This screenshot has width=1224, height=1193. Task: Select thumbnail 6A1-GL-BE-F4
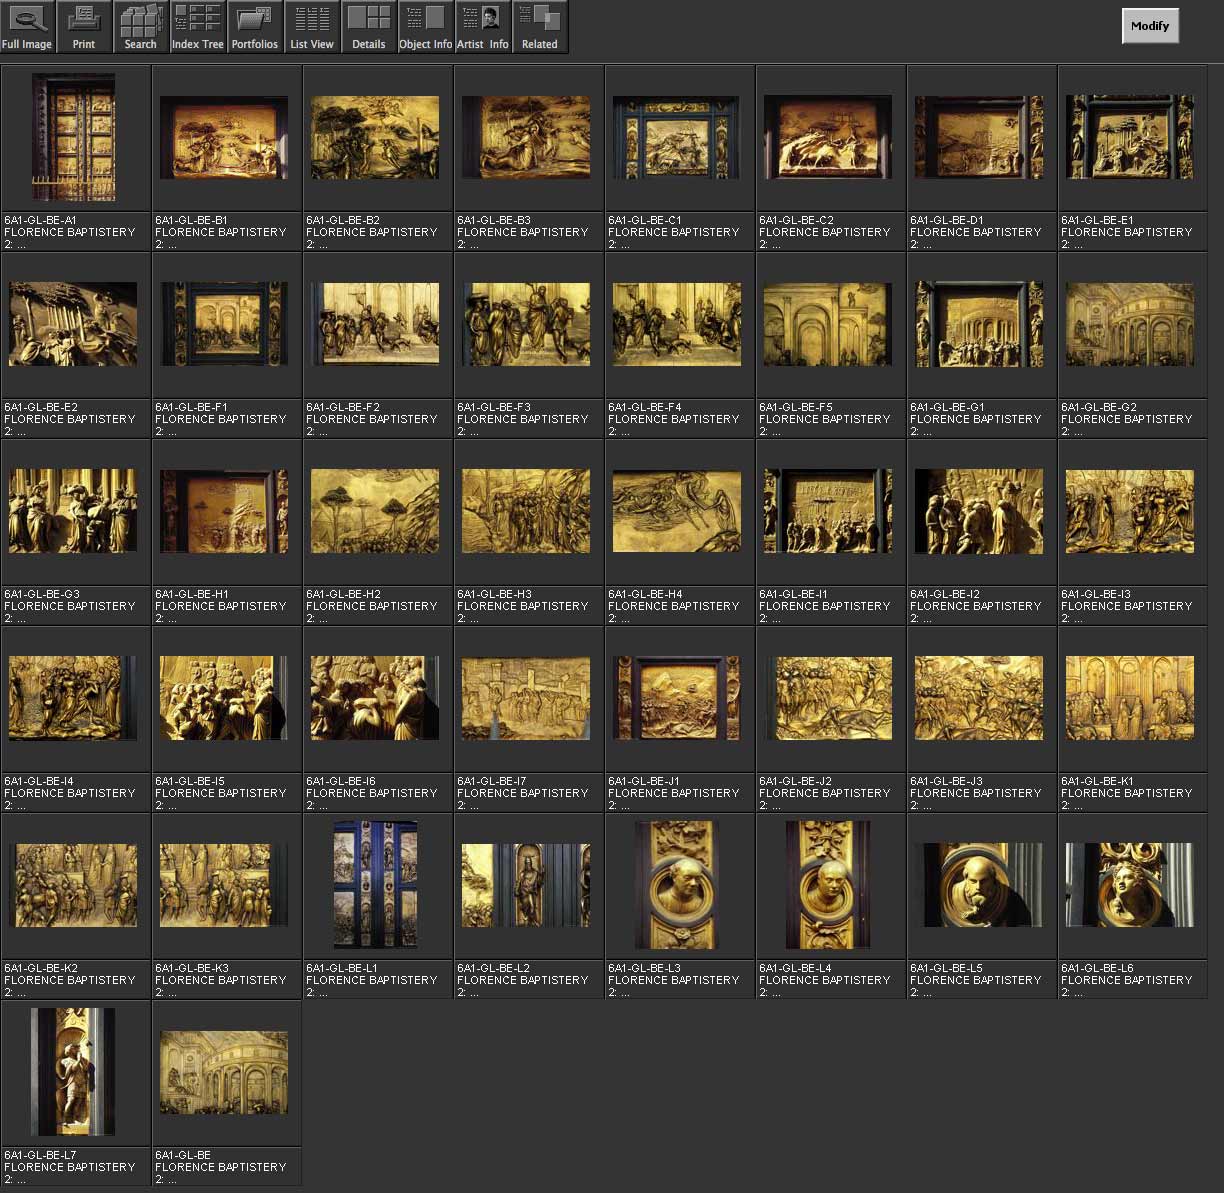click(677, 324)
